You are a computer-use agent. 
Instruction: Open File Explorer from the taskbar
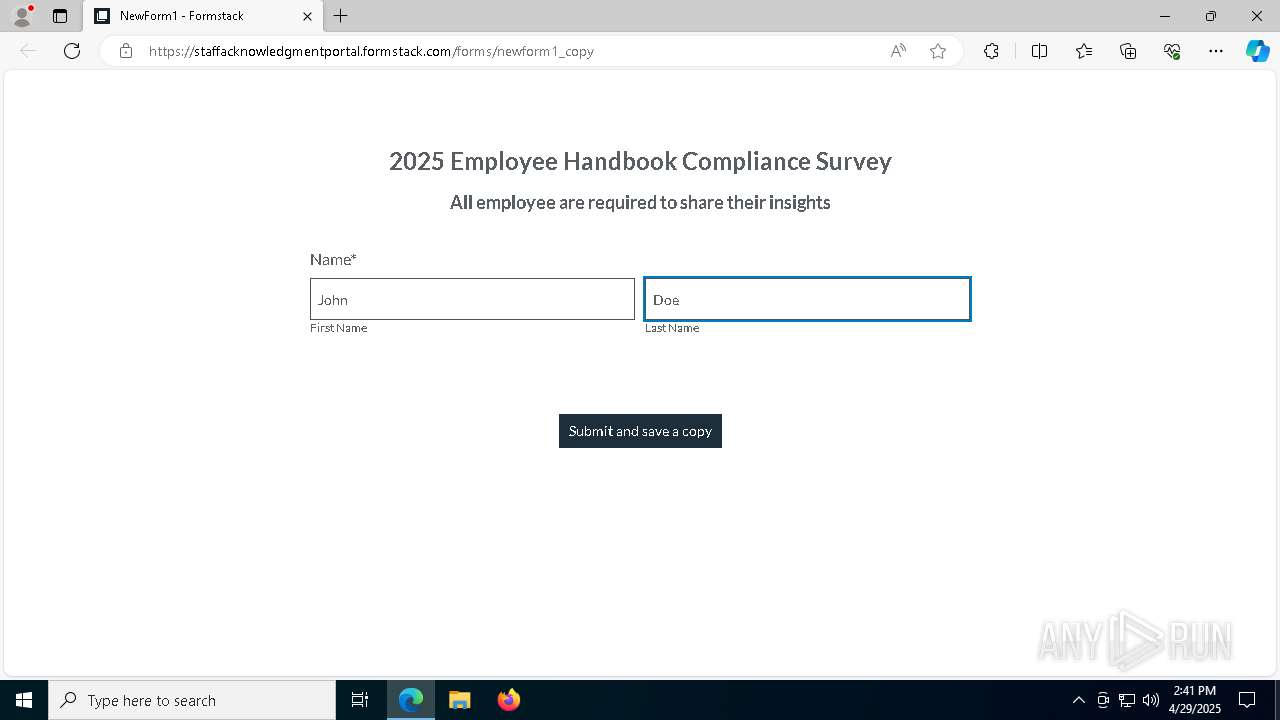(x=460, y=700)
